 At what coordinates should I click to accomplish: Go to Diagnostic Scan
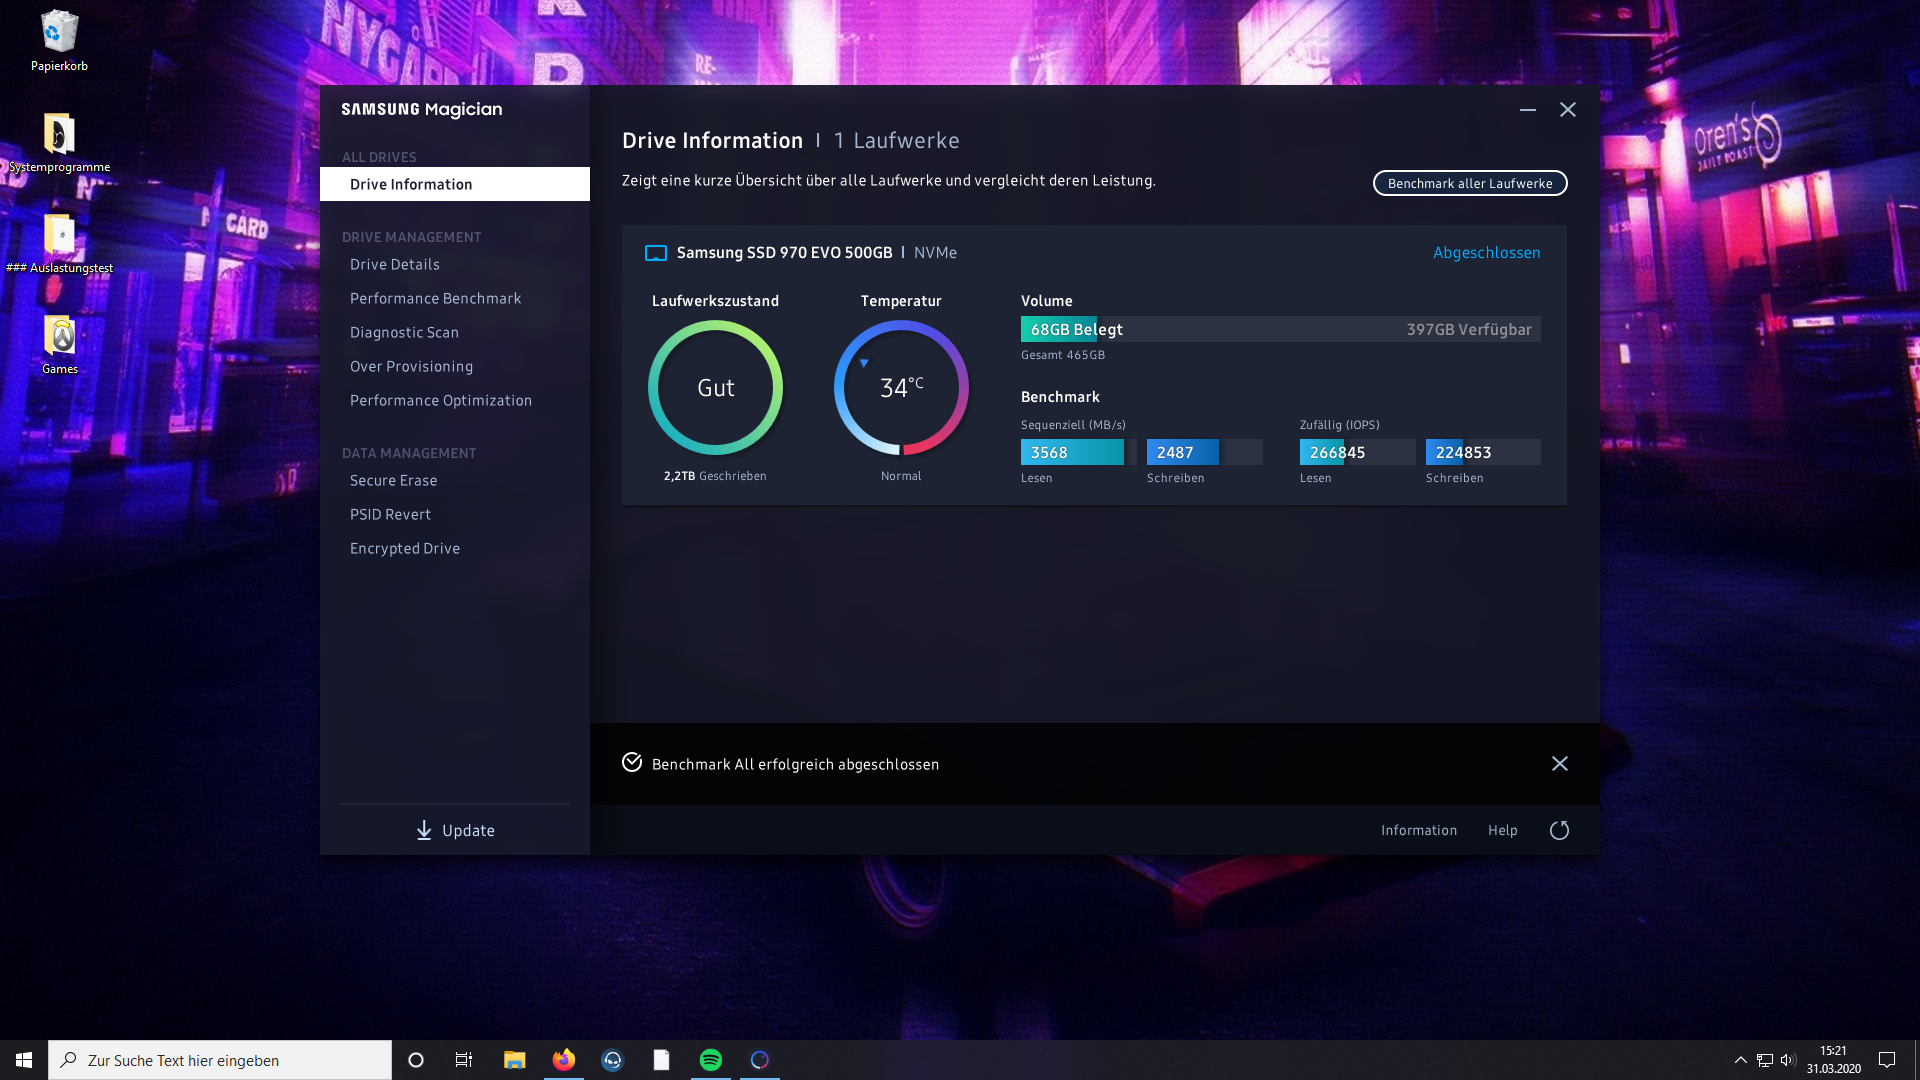coord(404,332)
